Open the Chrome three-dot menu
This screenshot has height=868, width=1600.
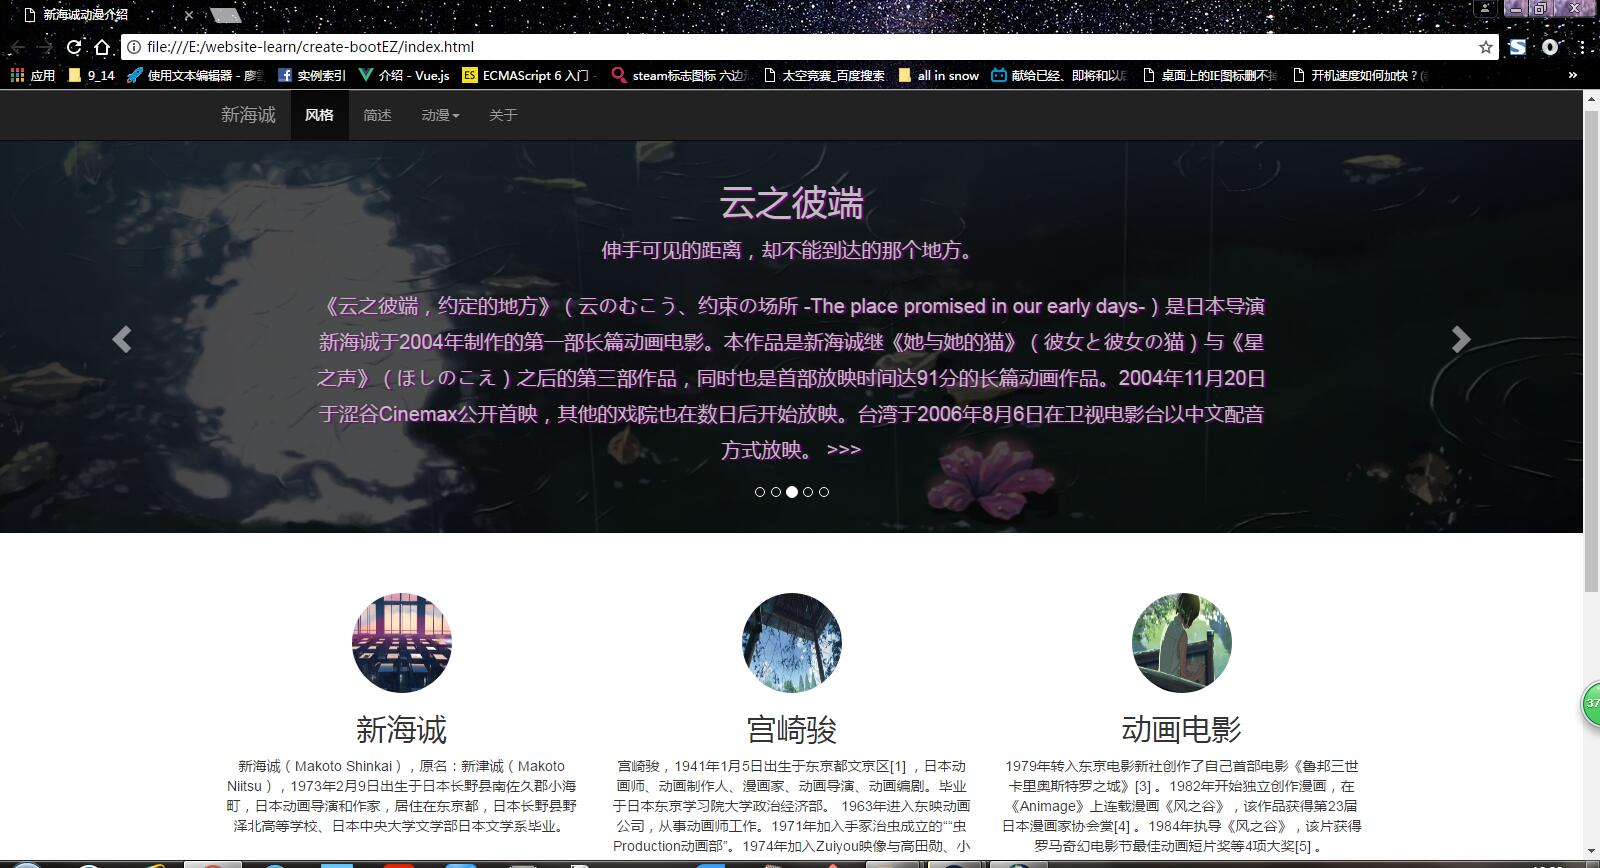[x=1582, y=47]
